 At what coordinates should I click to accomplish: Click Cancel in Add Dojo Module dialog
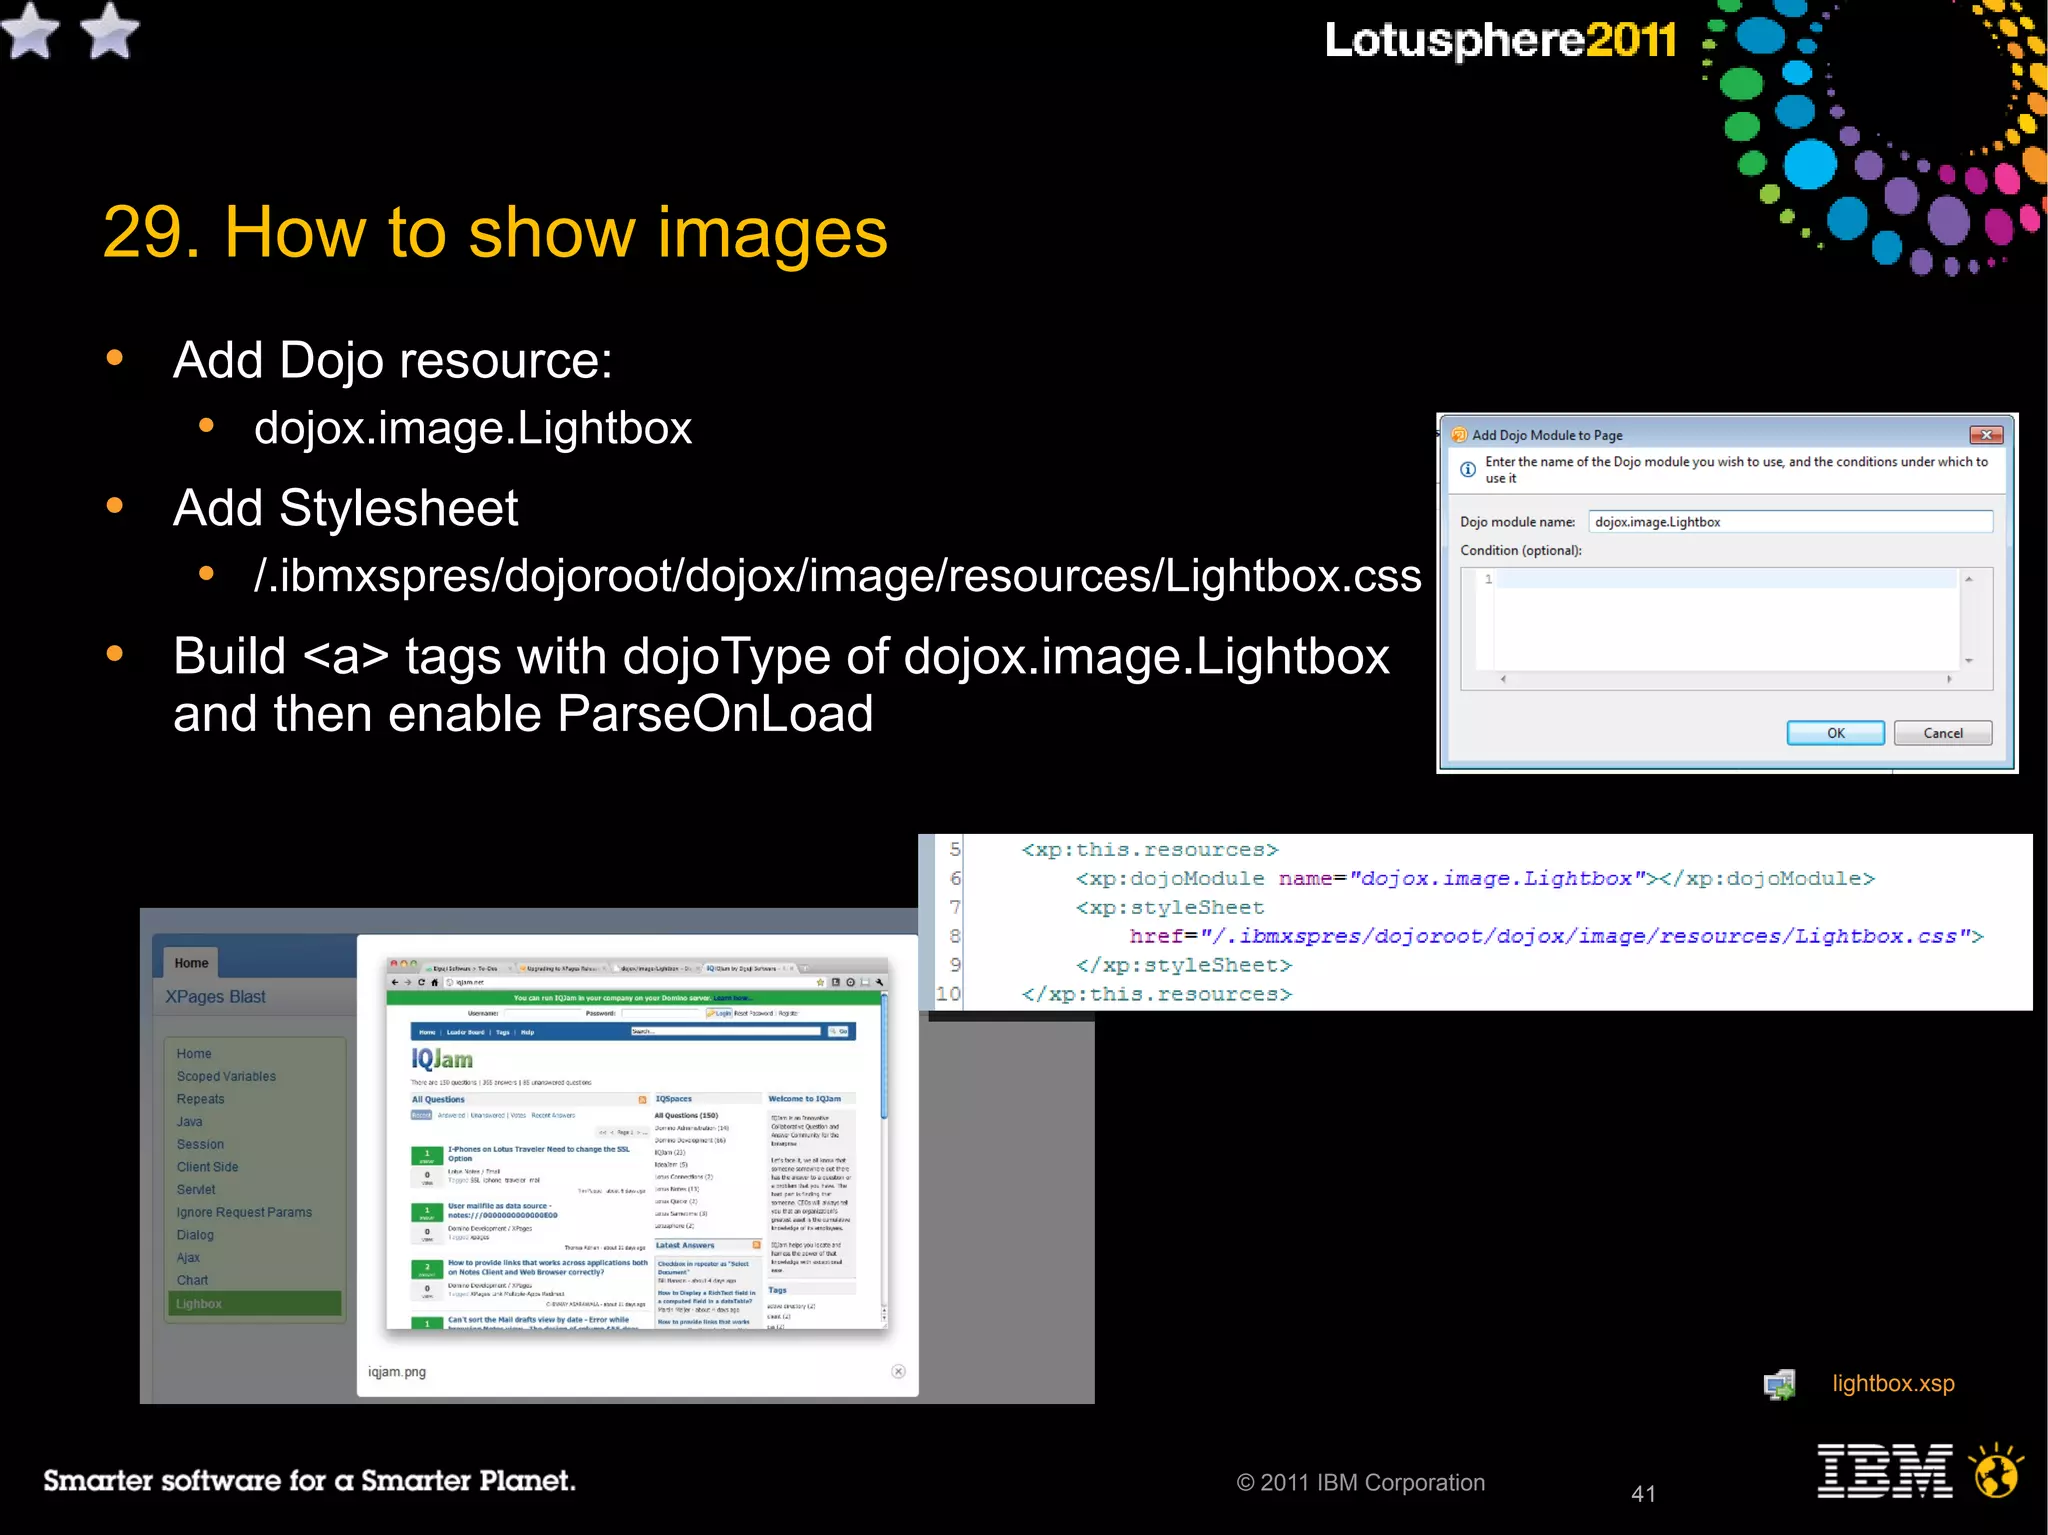click(x=1943, y=733)
